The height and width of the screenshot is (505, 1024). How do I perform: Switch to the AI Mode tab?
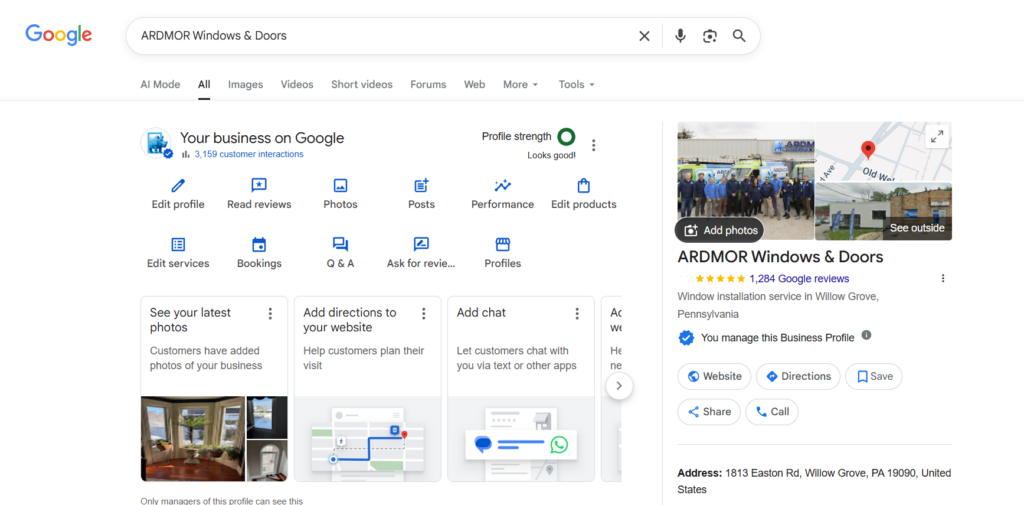[x=160, y=85]
